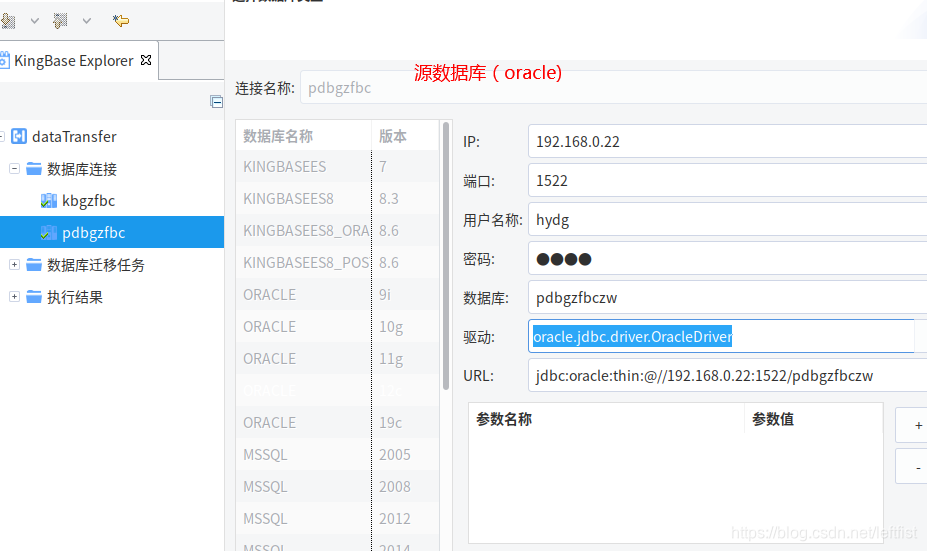Switch to the KingBase Explorer tab
The height and width of the screenshot is (551, 927).
pyautogui.click(x=73, y=60)
